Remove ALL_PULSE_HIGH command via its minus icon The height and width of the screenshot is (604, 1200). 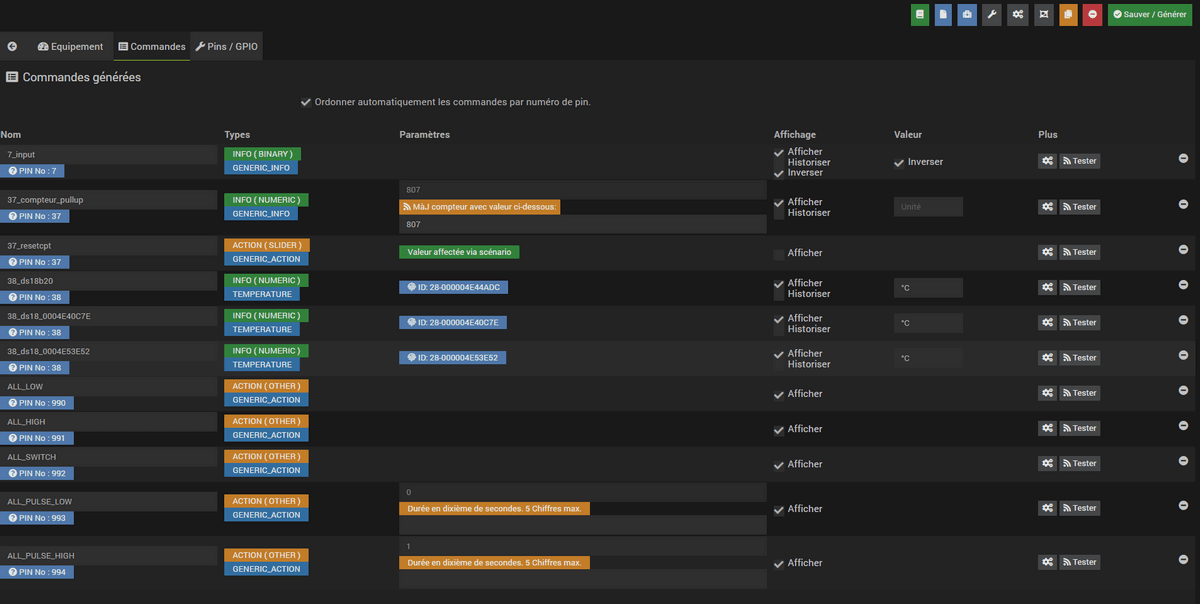(x=1183, y=560)
